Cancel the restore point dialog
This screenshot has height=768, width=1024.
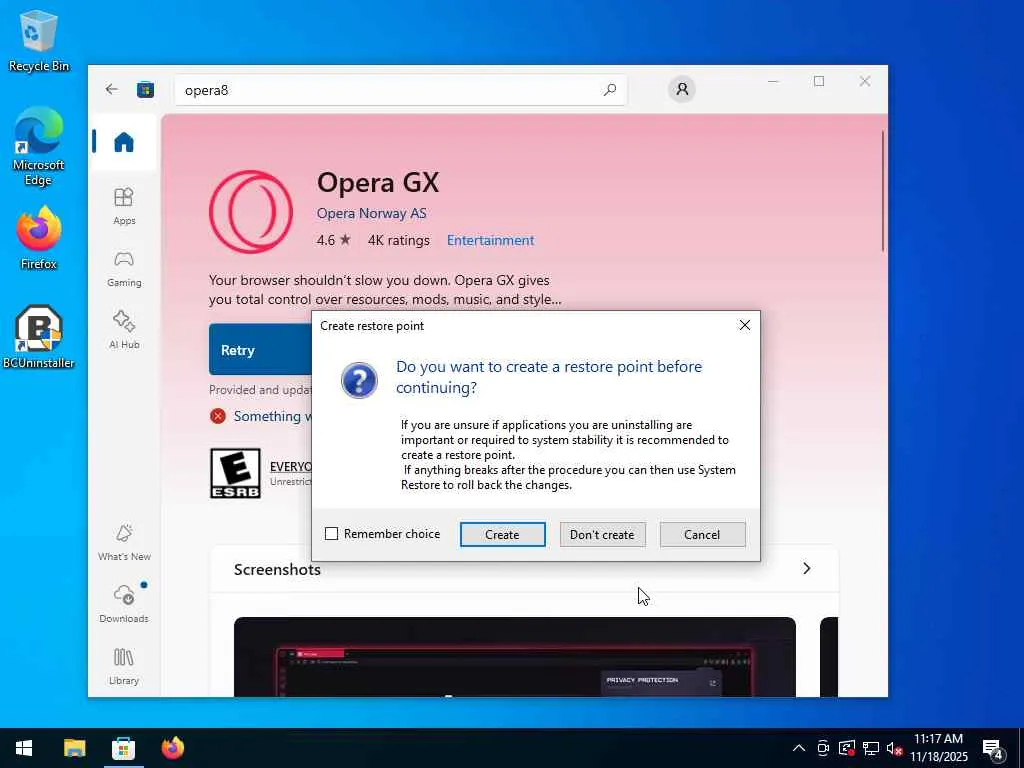coord(702,534)
